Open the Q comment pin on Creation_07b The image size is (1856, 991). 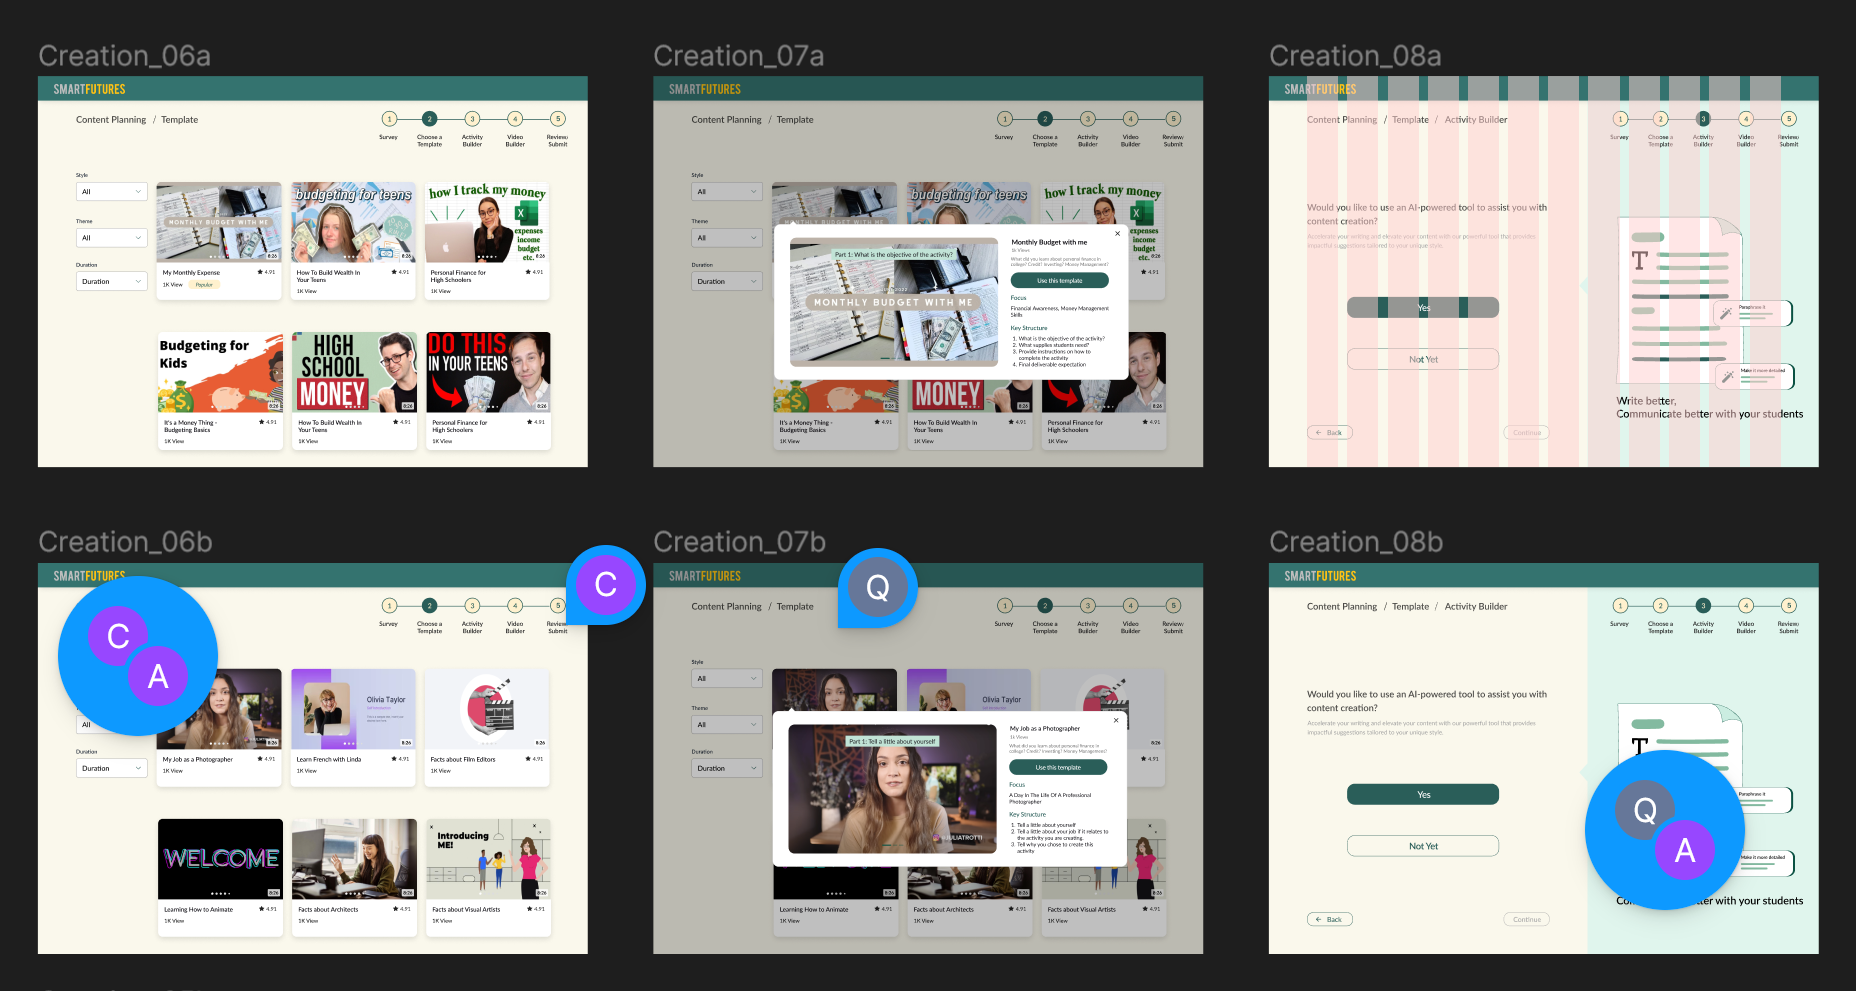[x=877, y=588]
